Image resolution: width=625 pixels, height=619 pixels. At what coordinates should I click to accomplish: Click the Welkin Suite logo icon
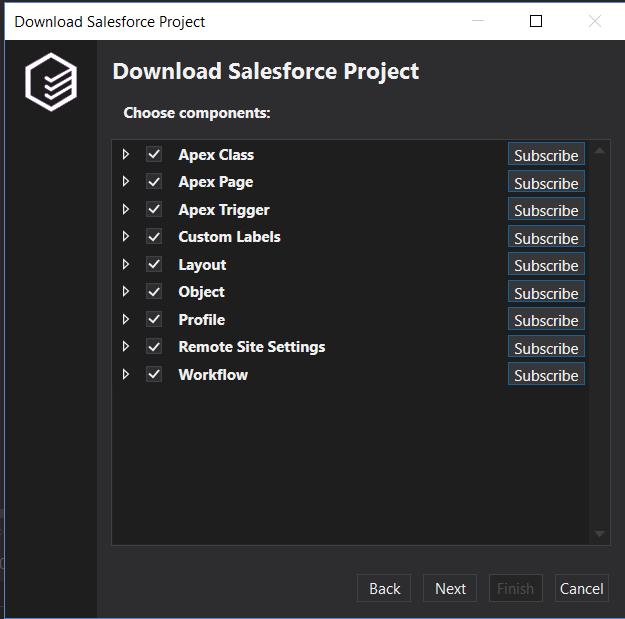click(51, 82)
